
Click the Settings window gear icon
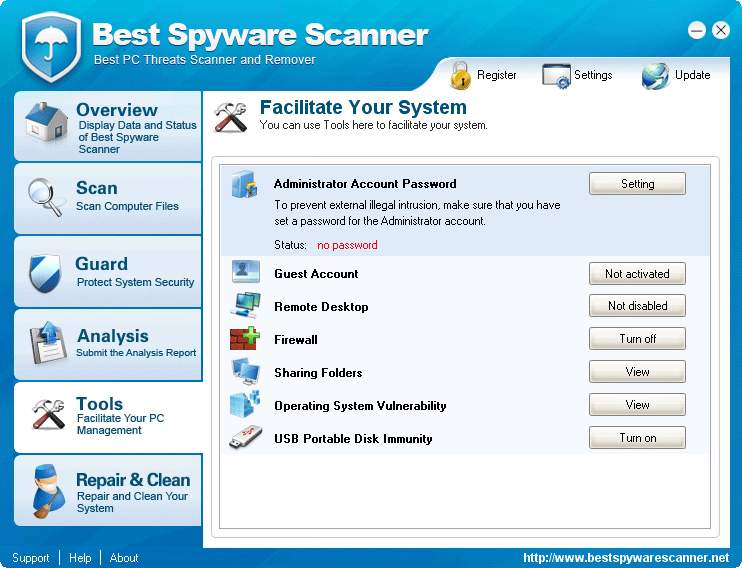(x=556, y=76)
